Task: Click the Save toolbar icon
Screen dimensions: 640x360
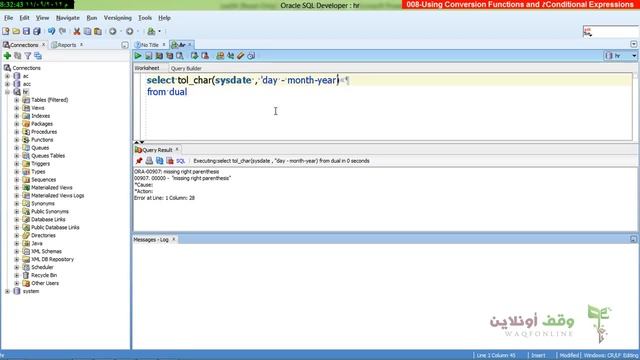Action: coord(26,31)
